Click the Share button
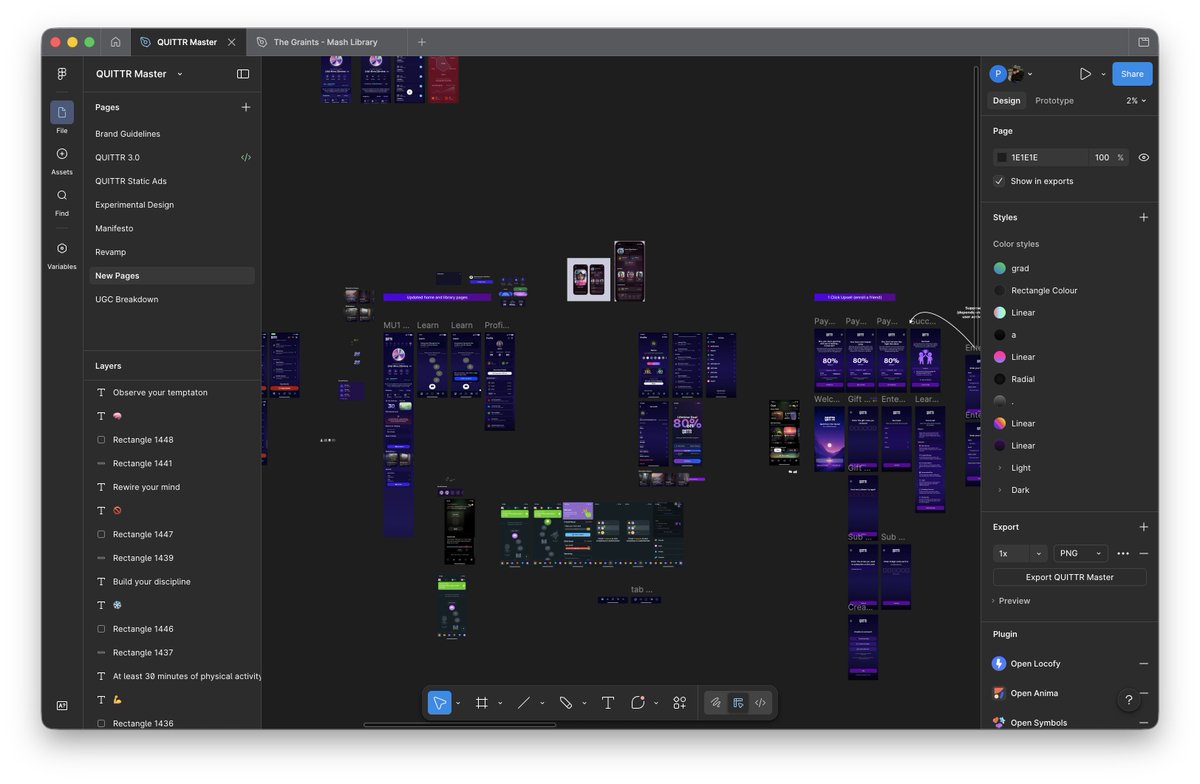Viewport: 1200px width, 784px height. (x=1132, y=74)
